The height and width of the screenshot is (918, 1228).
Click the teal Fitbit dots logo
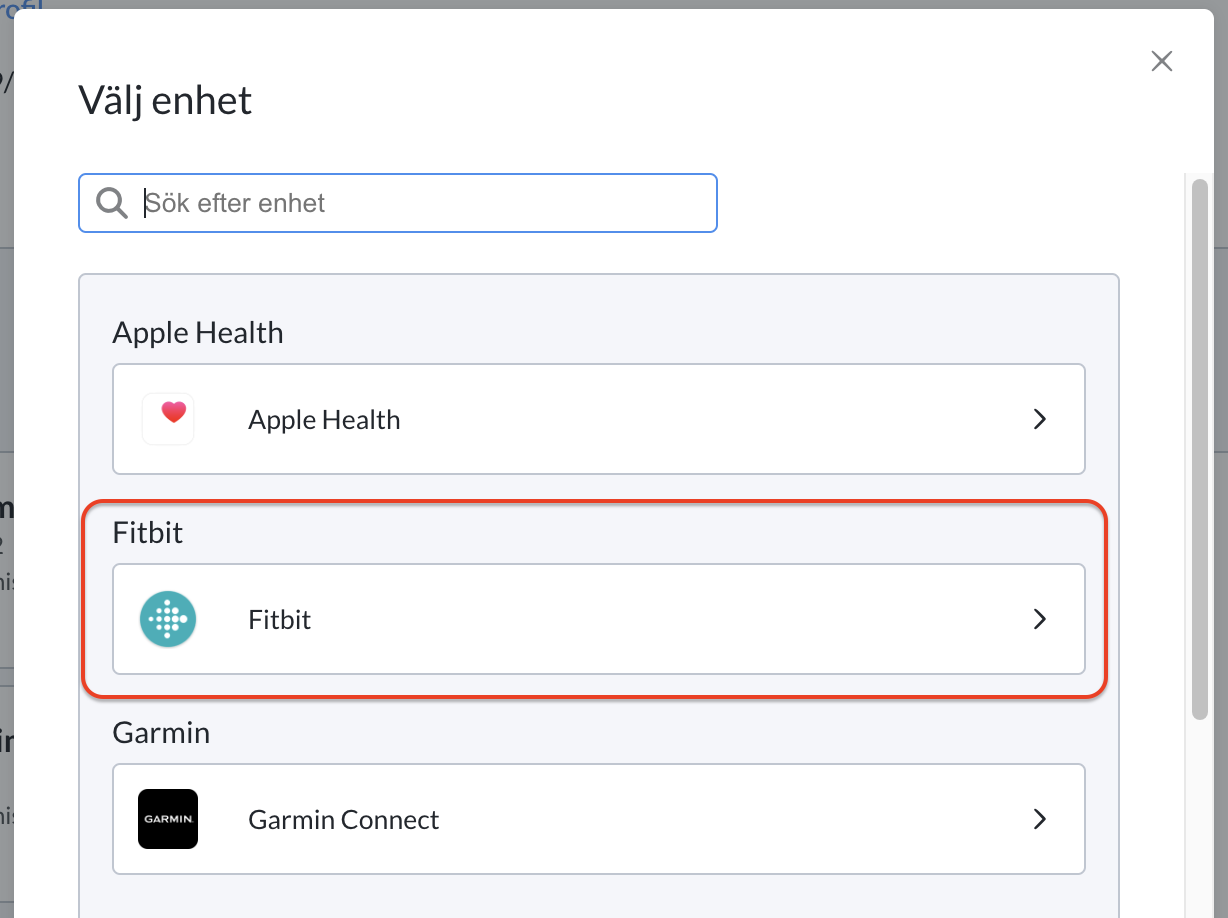coord(168,619)
